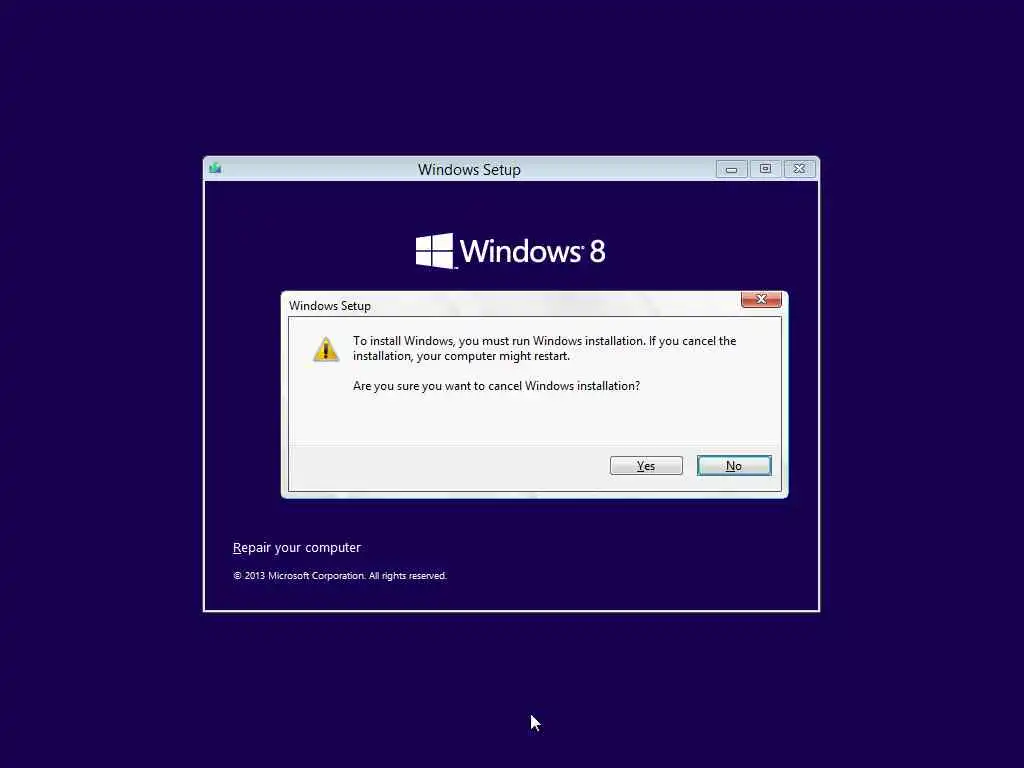Click the yellow warning triangle icon
The image size is (1024, 768).
pos(325,349)
